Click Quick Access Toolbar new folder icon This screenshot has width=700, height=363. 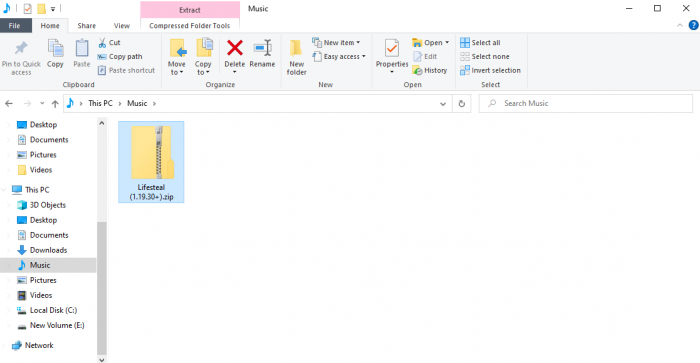click(42, 8)
